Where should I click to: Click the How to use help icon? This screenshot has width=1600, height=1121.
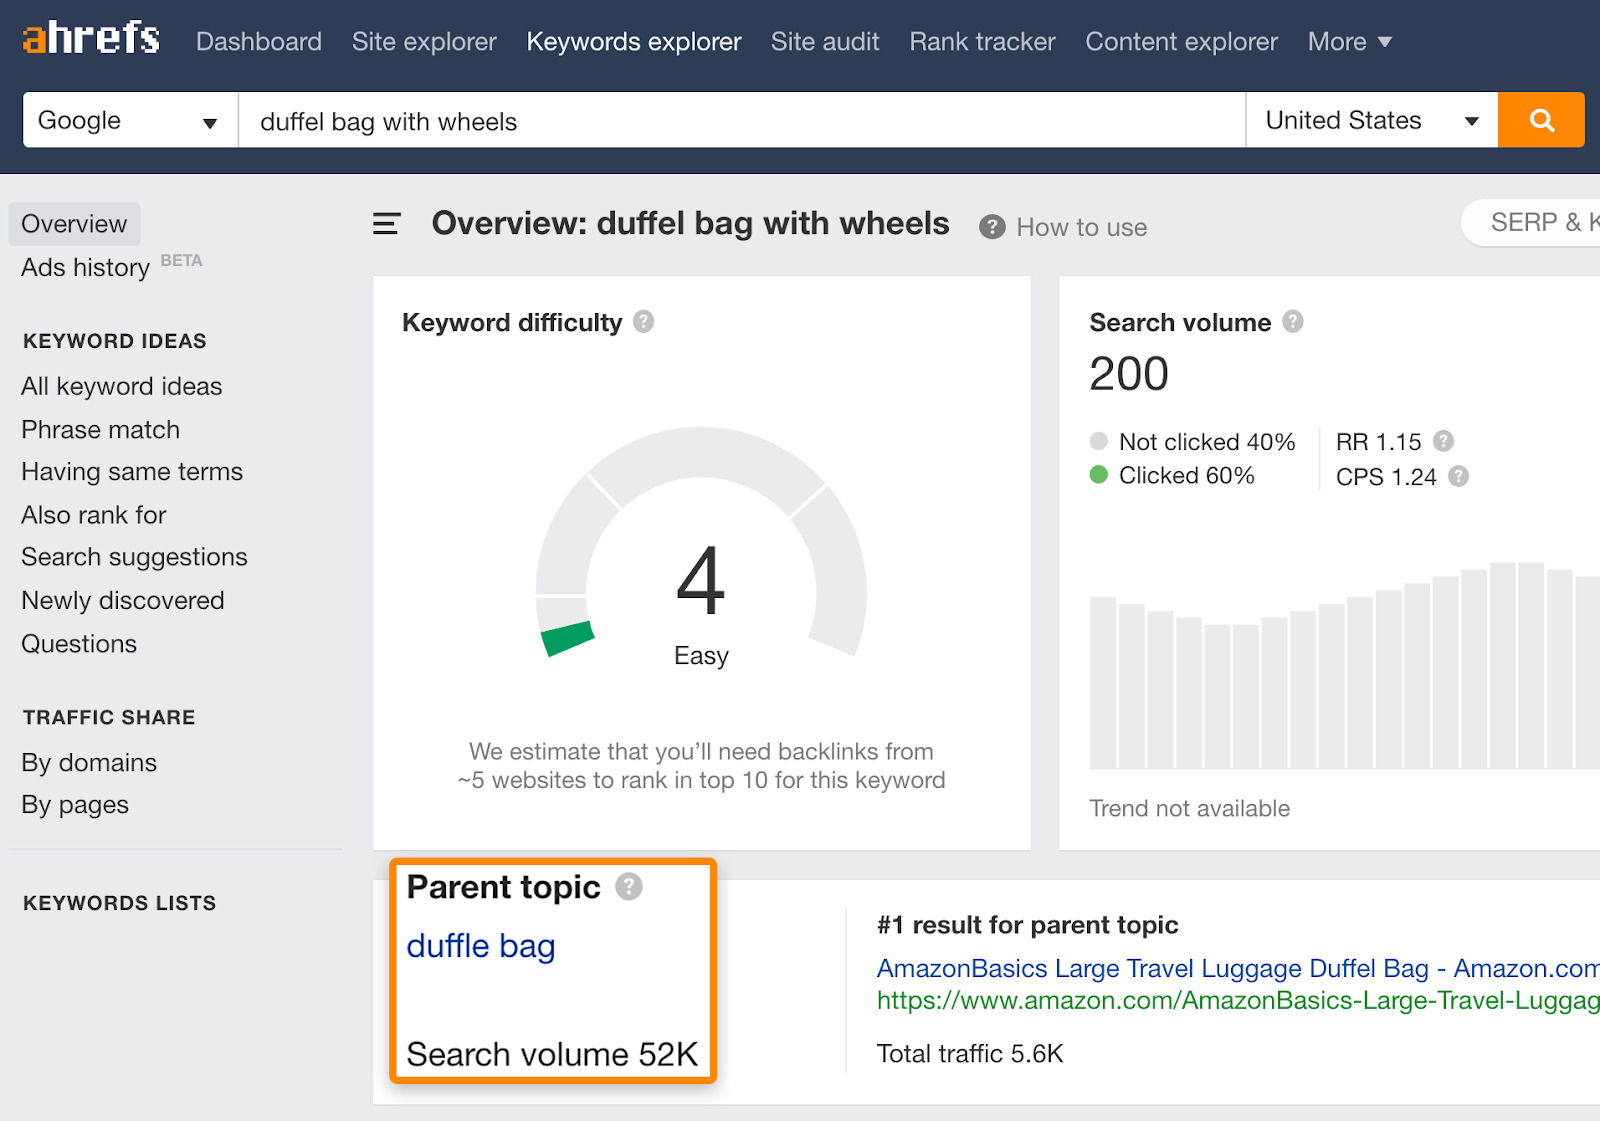(x=992, y=227)
